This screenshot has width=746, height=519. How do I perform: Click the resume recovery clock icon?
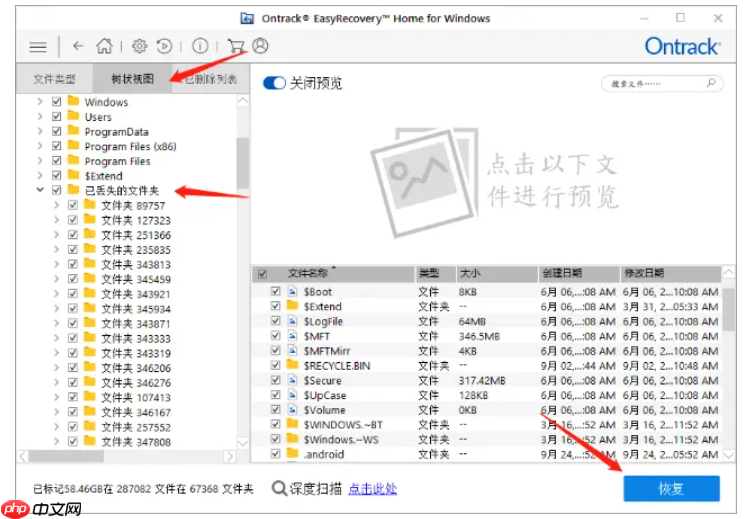coord(164,46)
